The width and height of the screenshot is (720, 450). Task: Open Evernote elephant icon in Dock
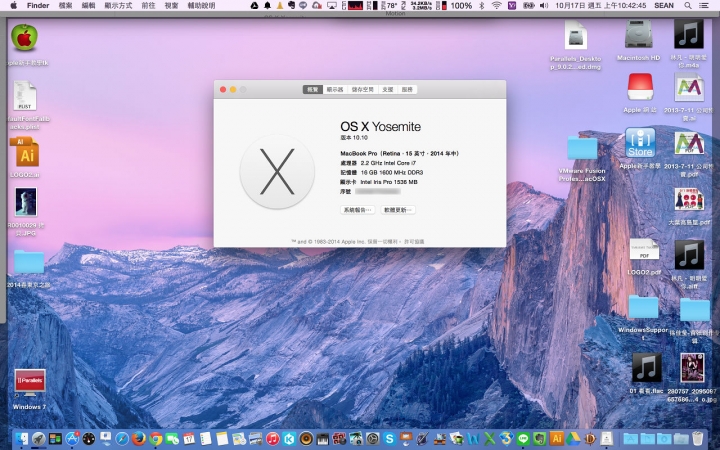pos(540,439)
